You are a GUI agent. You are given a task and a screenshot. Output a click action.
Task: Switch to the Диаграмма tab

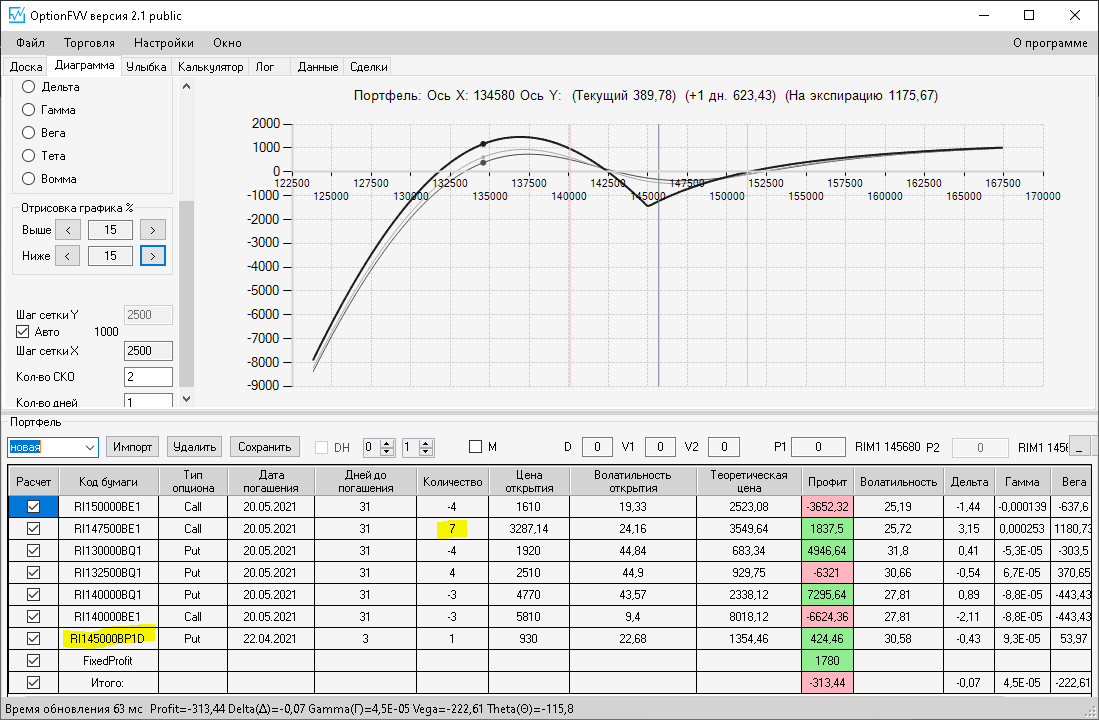tap(84, 65)
